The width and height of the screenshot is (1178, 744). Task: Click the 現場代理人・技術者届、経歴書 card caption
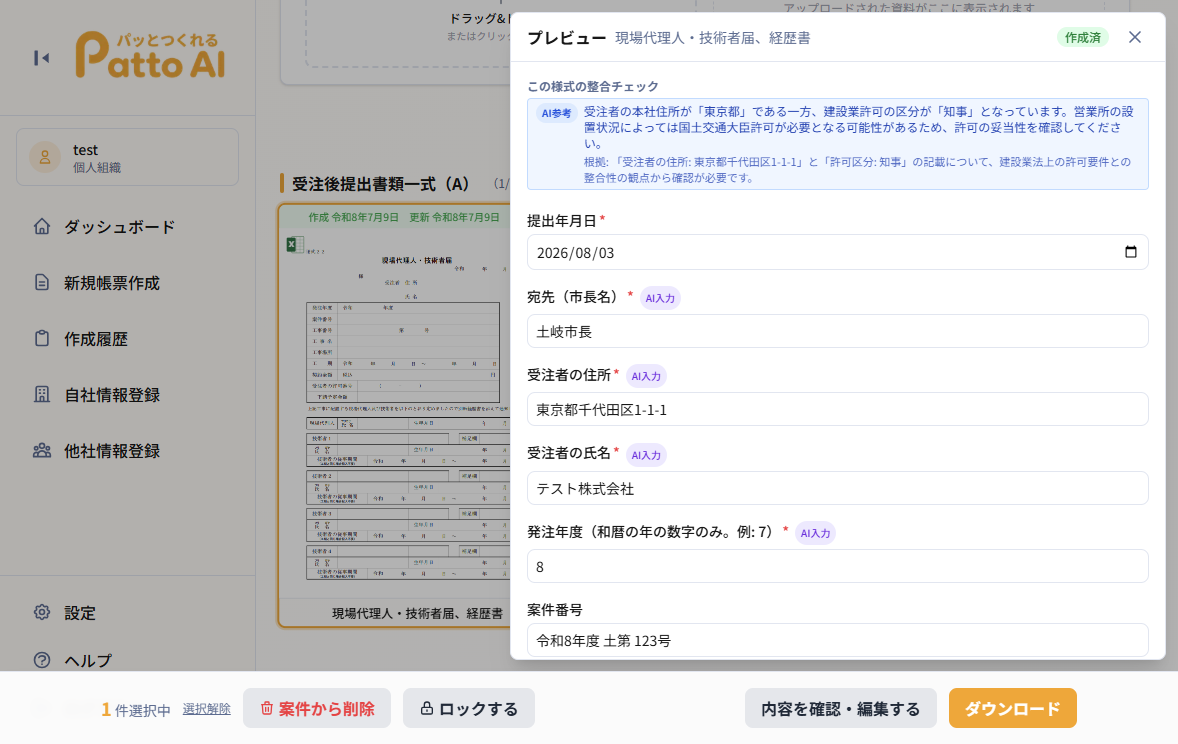pos(418,613)
